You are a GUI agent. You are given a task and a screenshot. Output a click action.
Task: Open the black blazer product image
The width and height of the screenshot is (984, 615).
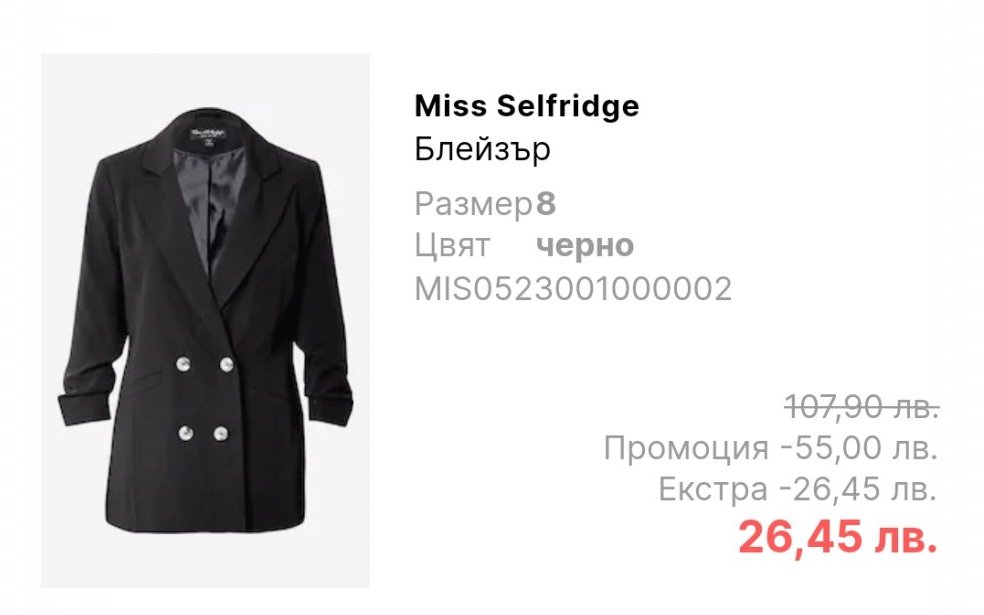click(205, 321)
